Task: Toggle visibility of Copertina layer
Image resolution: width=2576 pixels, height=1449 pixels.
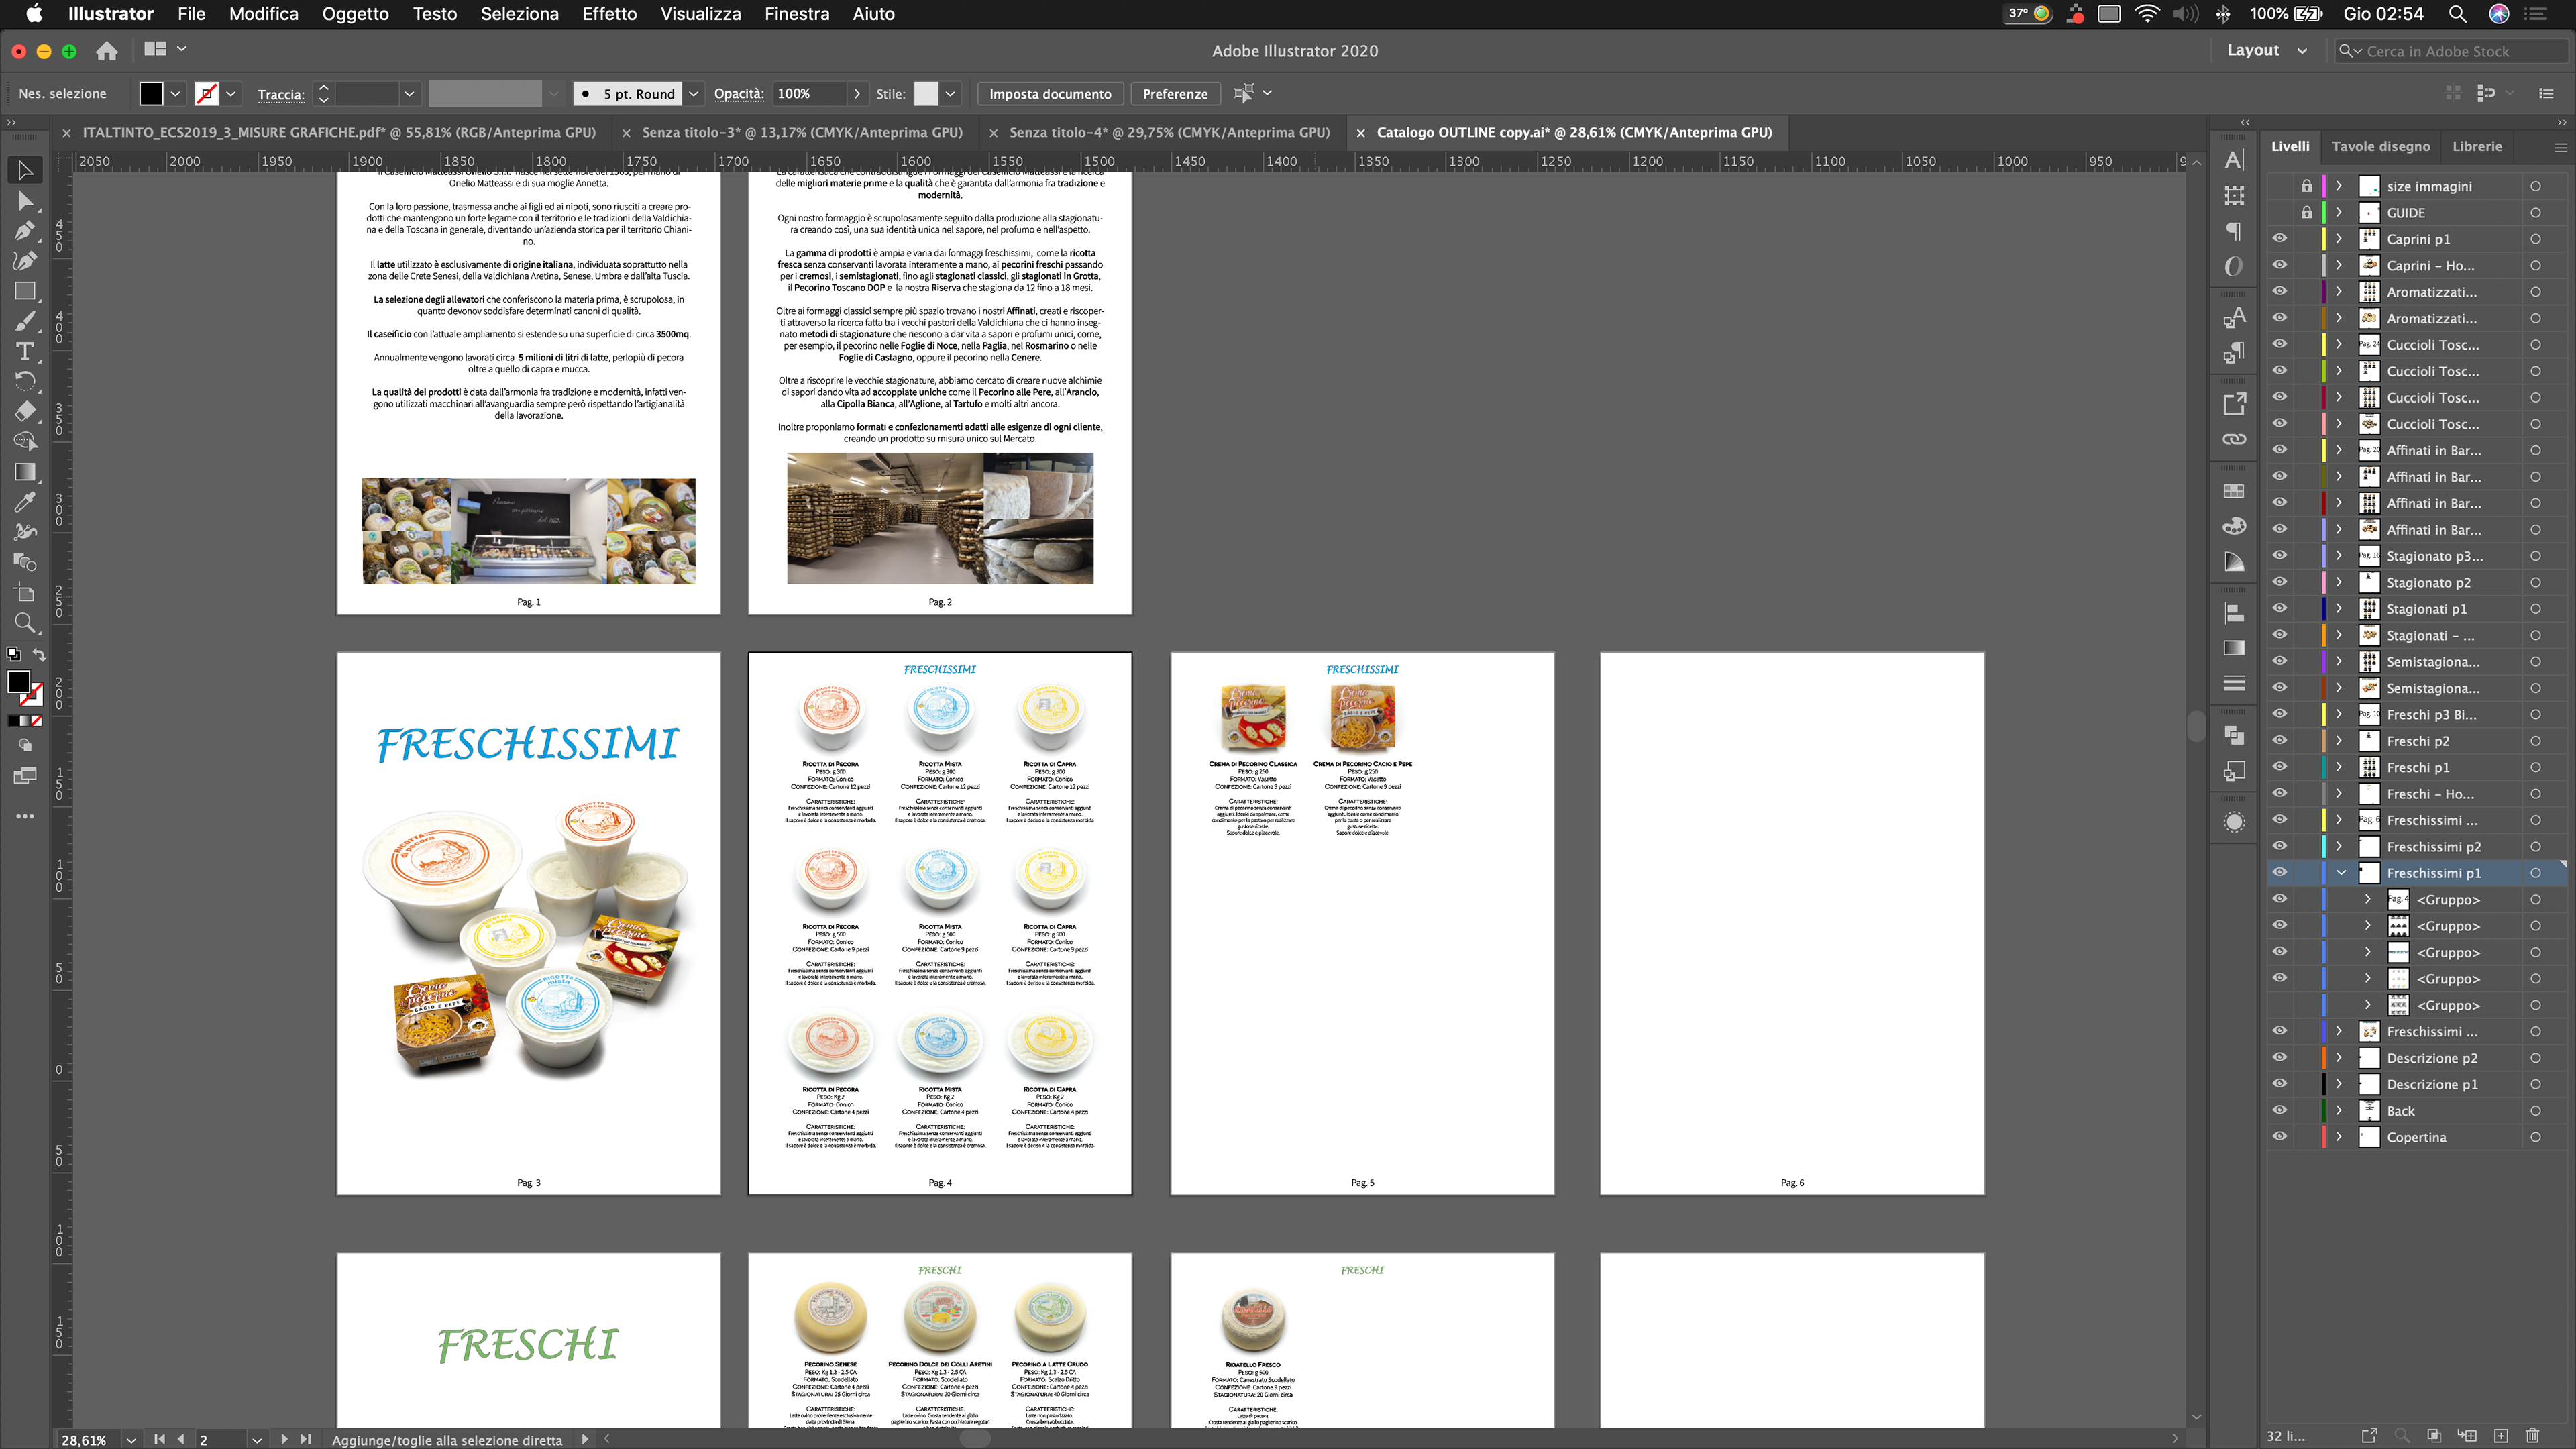Action: coord(2279,1137)
